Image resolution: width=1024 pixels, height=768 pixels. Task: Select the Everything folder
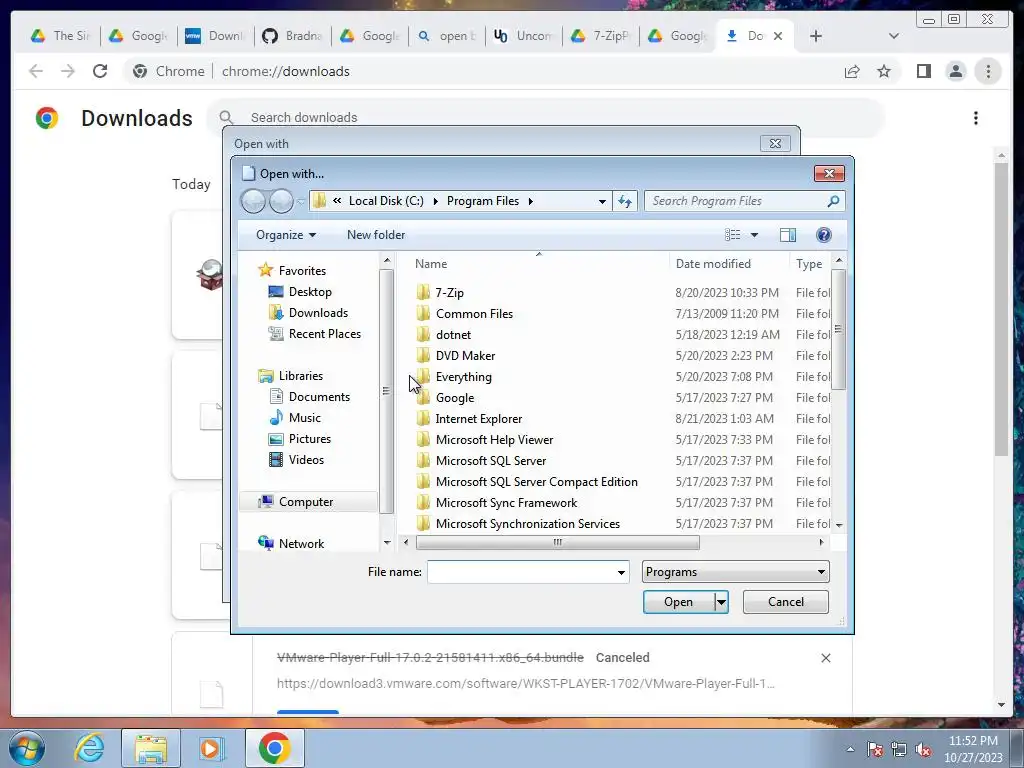pos(463,377)
